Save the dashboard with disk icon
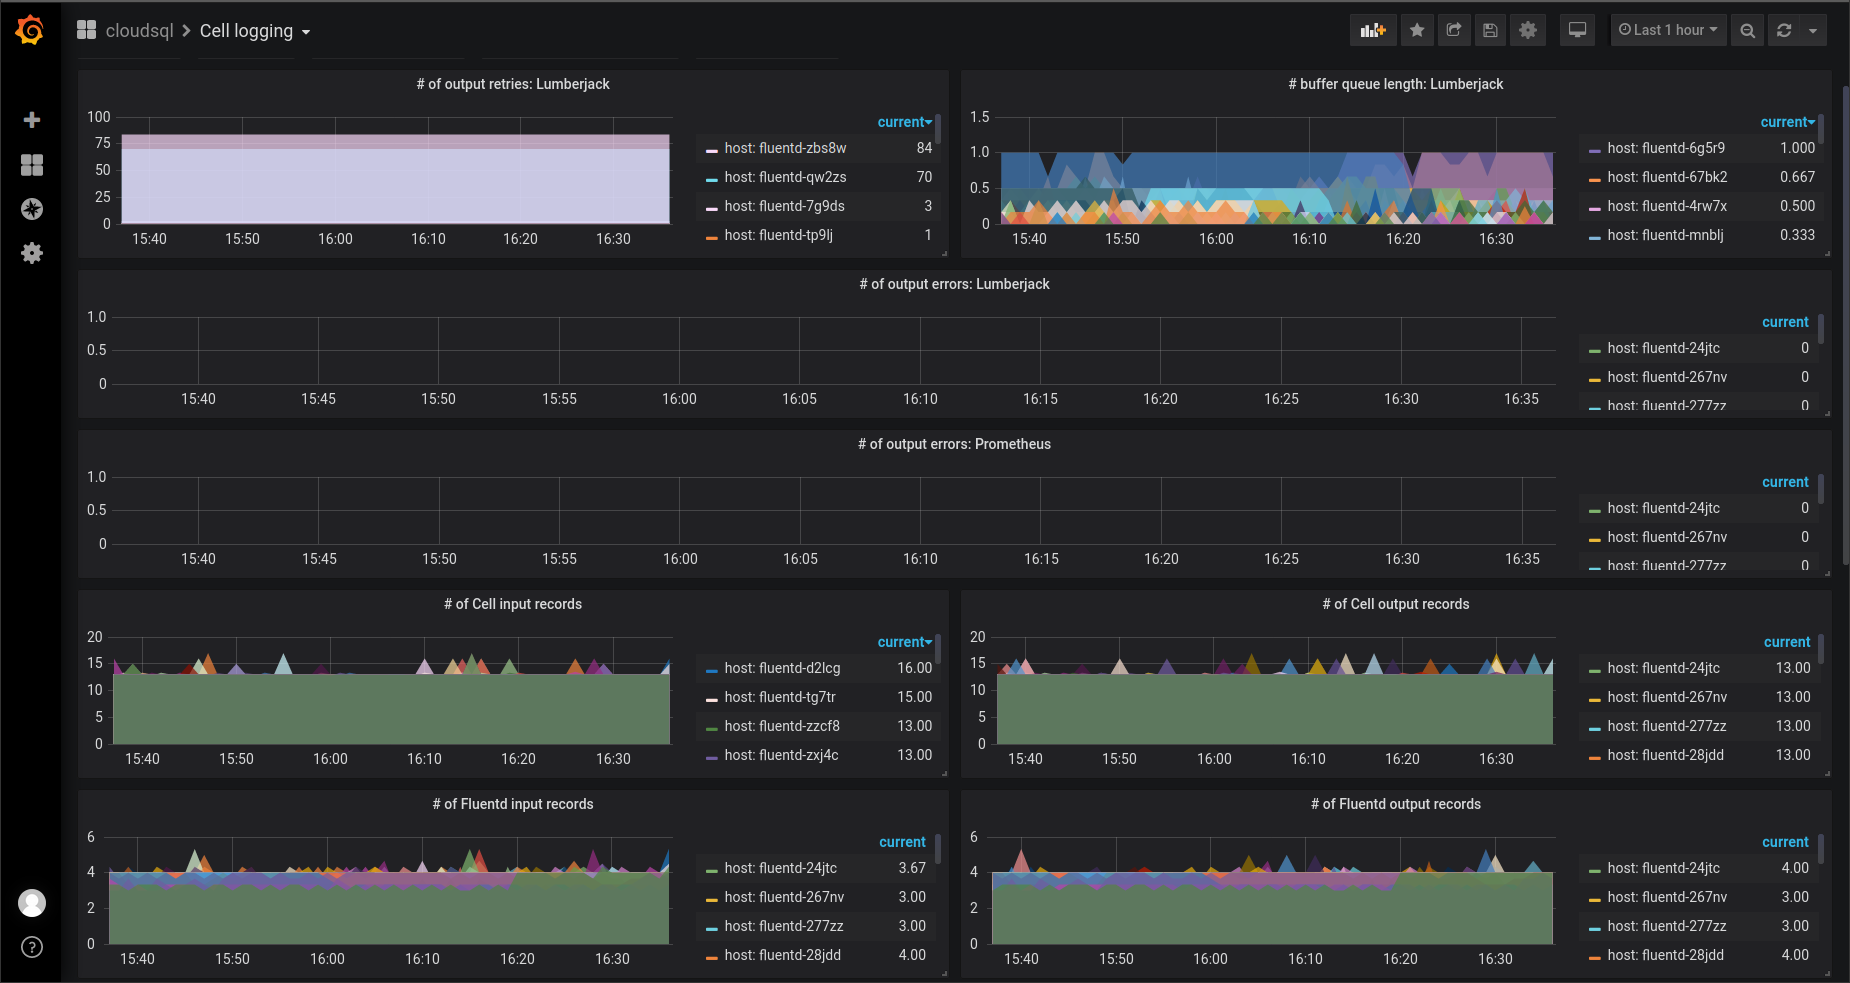The image size is (1850, 983). [x=1490, y=30]
